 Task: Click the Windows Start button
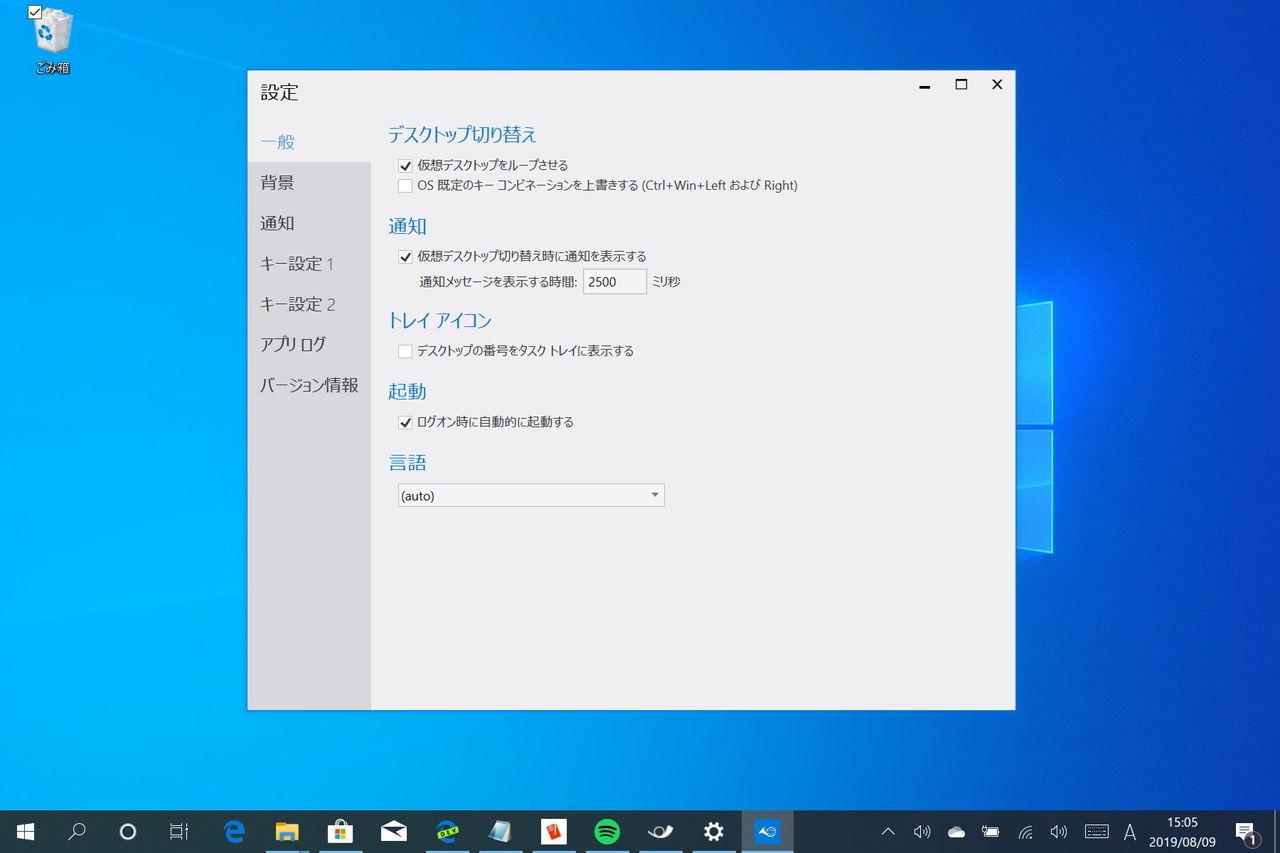pos(24,831)
